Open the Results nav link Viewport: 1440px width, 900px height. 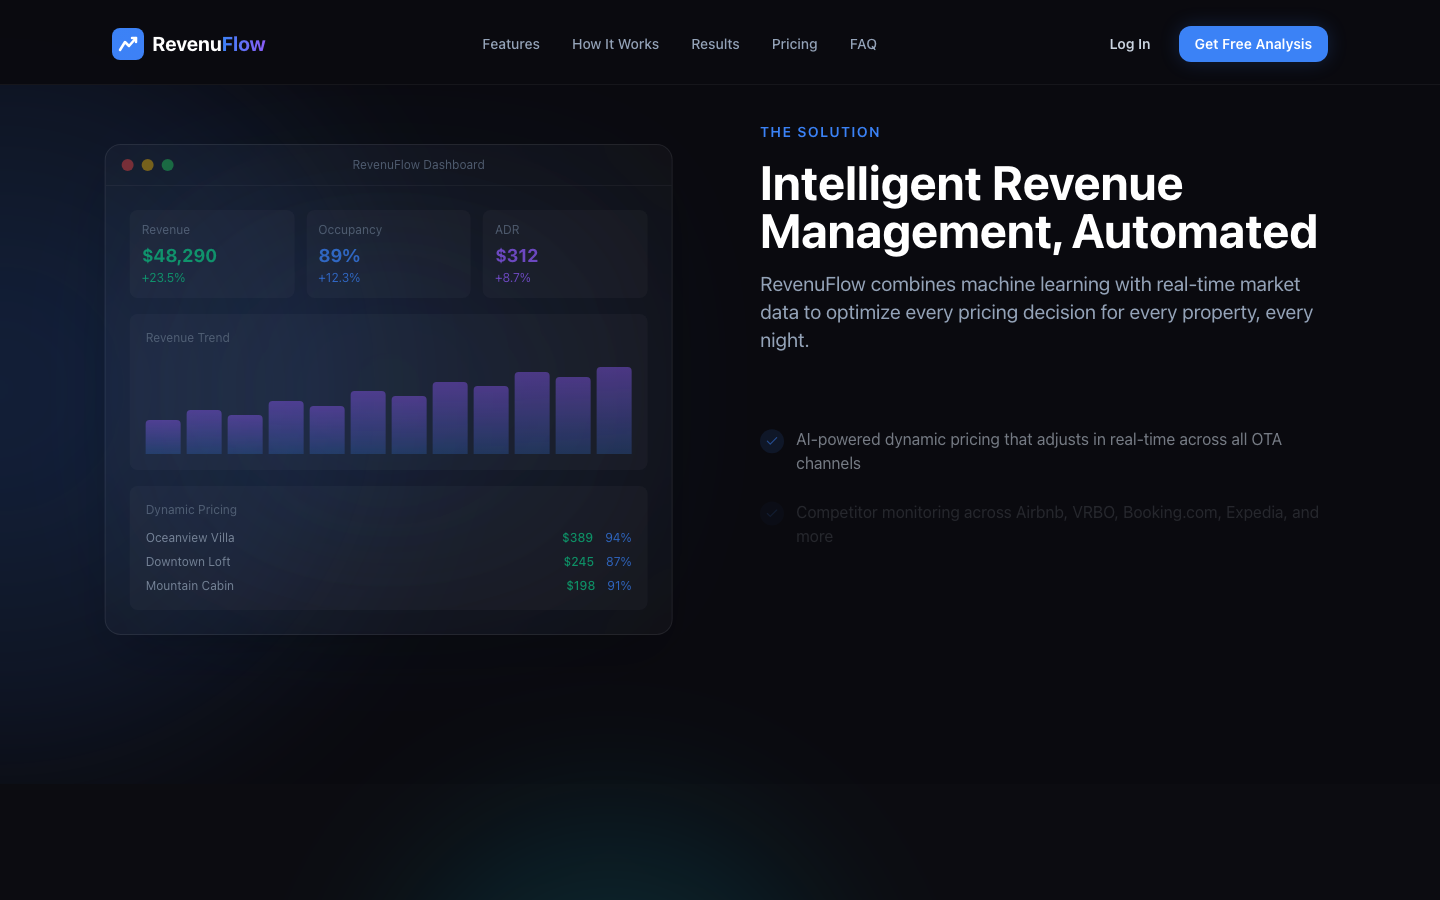point(715,44)
